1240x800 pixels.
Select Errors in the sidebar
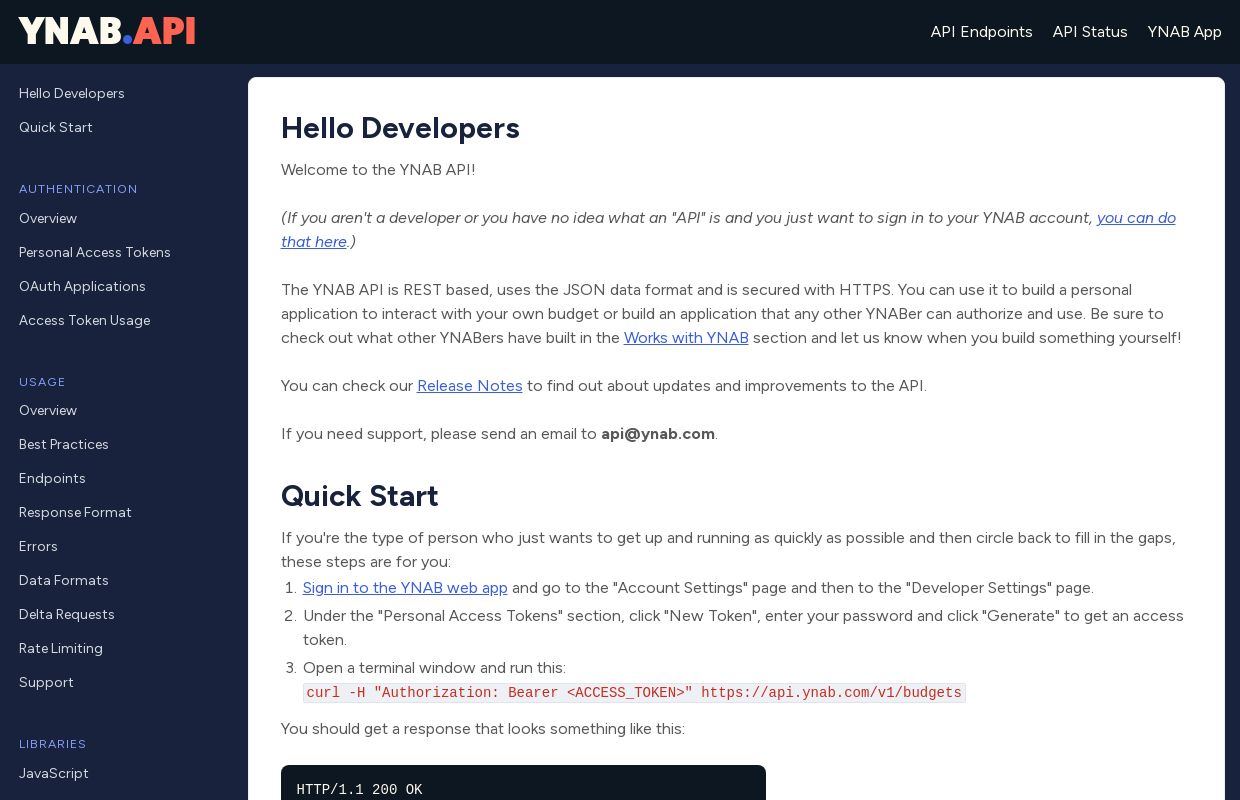38,547
